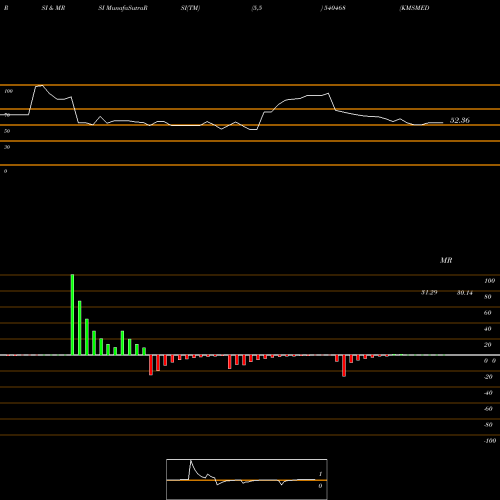Screen dimensions: 500x500
Task: Click the 80 label on MR right axis
Action: pyautogui.click(x=488, y=297)
